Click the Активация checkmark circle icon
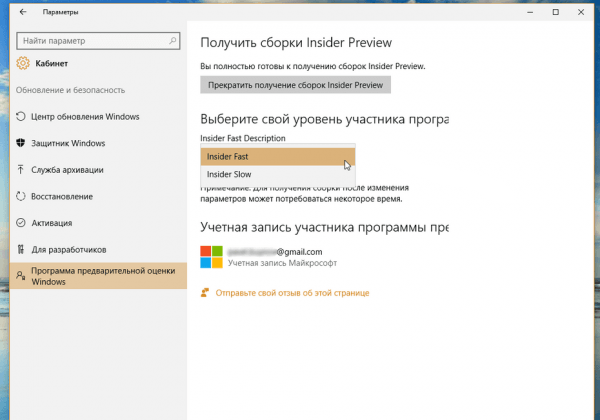 coord(21,223)
